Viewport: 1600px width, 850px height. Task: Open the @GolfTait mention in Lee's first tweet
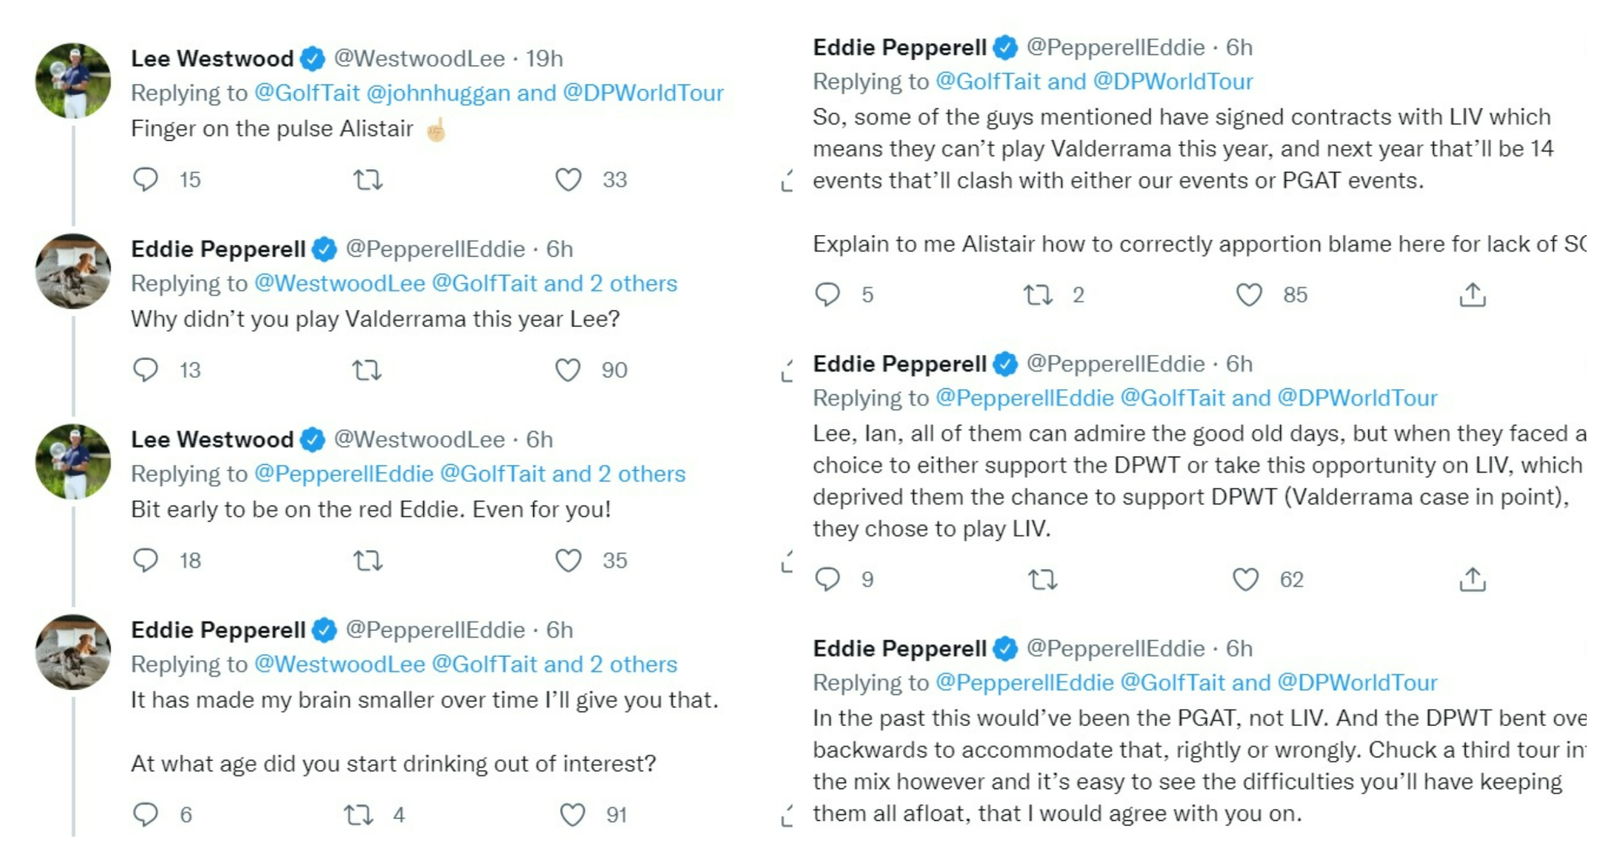306,93
